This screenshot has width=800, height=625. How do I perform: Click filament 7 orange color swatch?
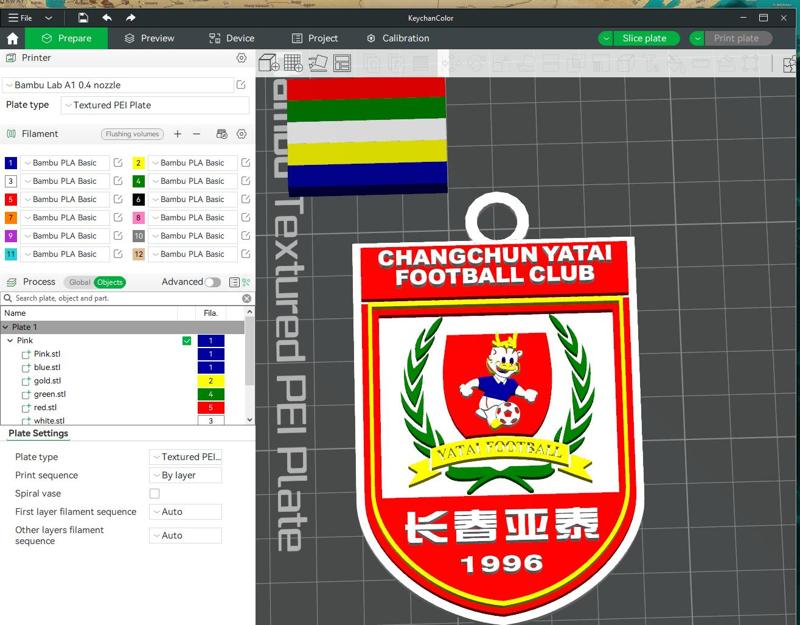pyautogui.click(x=11, y=218)
